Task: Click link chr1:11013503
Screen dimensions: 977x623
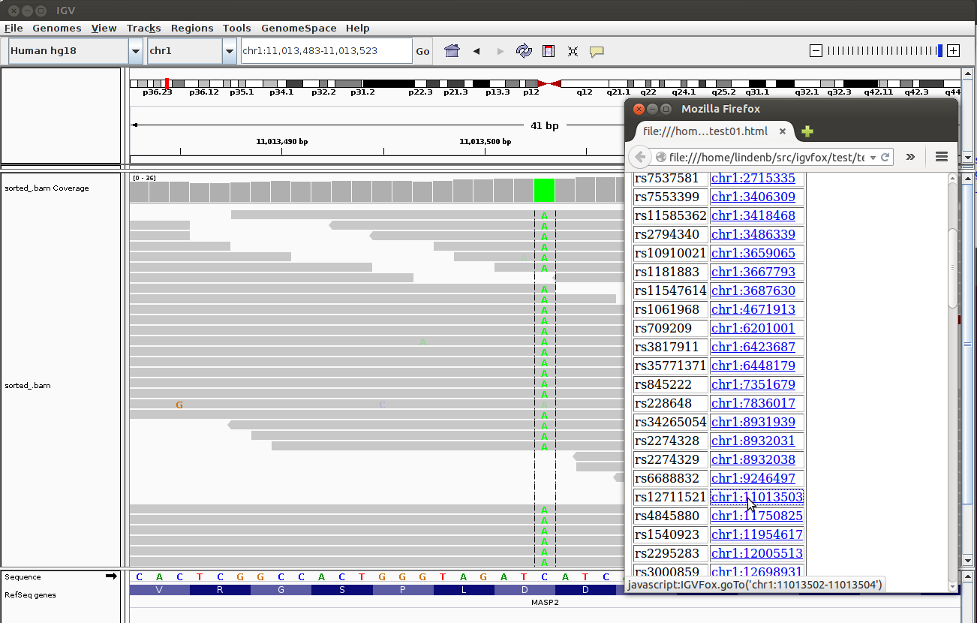Action: click(756, 497)
